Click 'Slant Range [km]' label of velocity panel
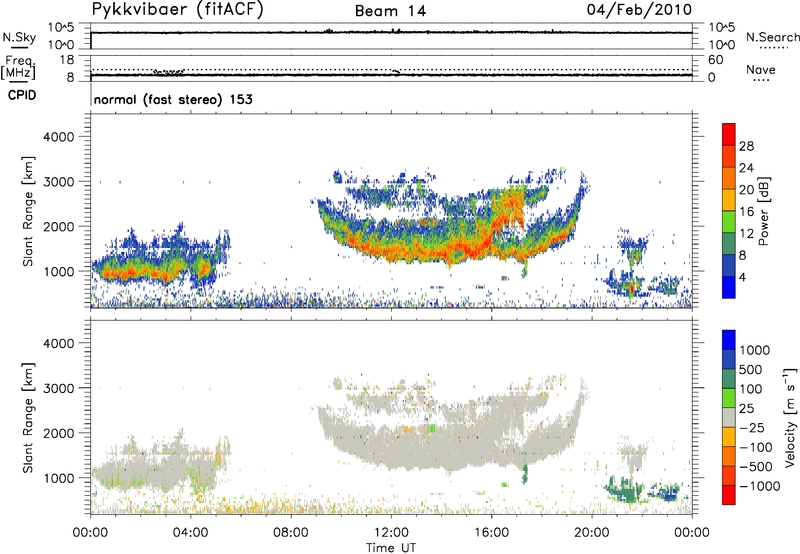The height and width of the screenshot is (554, 800). (28, 418)
